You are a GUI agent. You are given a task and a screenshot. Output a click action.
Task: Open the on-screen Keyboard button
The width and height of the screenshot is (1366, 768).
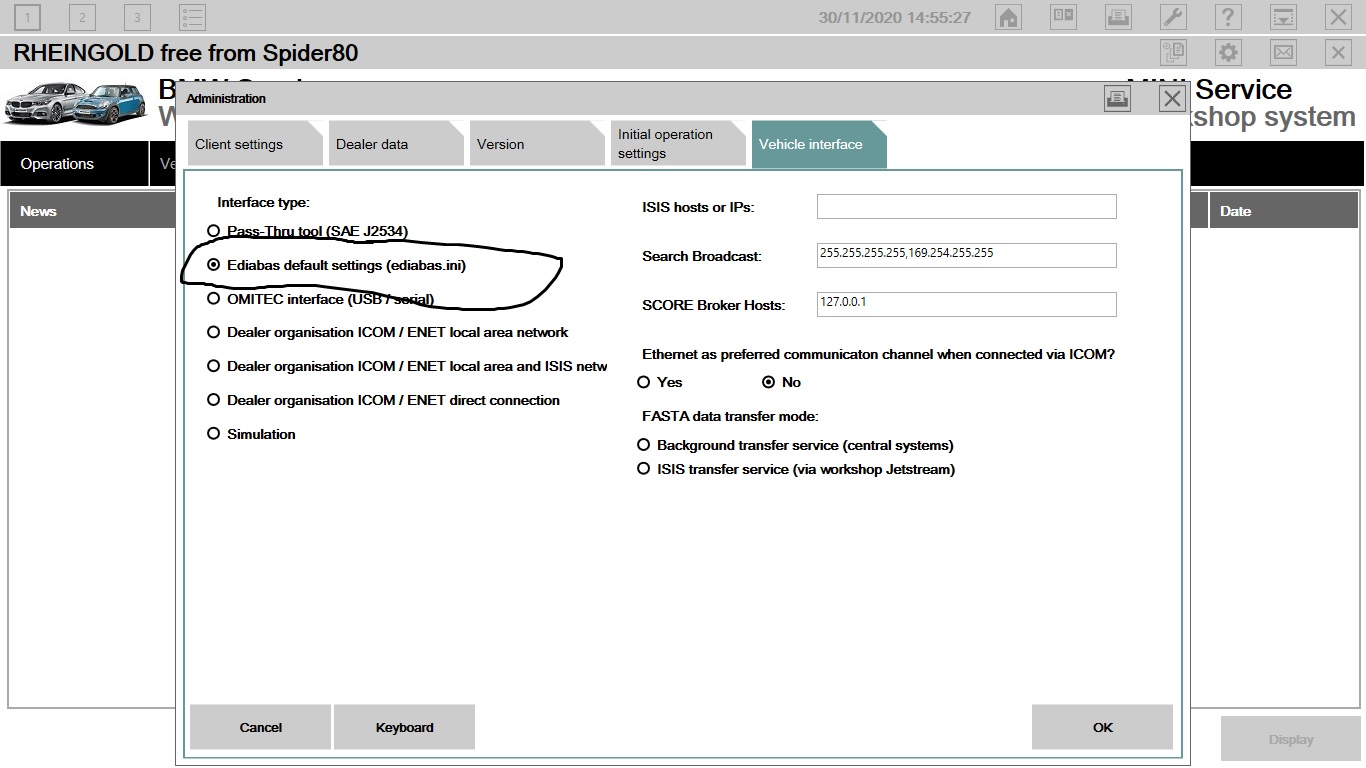pos(404,727)
